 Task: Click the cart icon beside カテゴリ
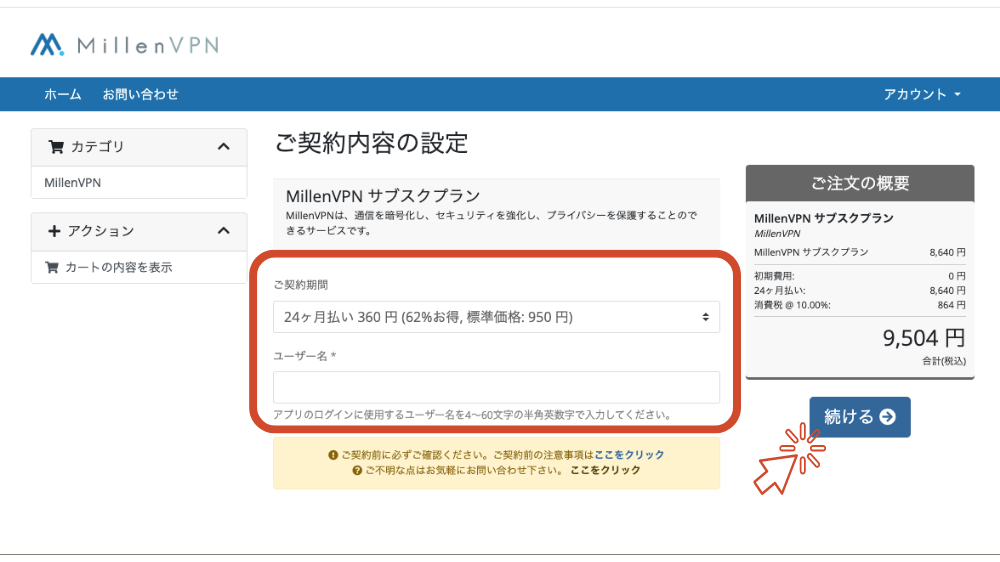point(55,147)
